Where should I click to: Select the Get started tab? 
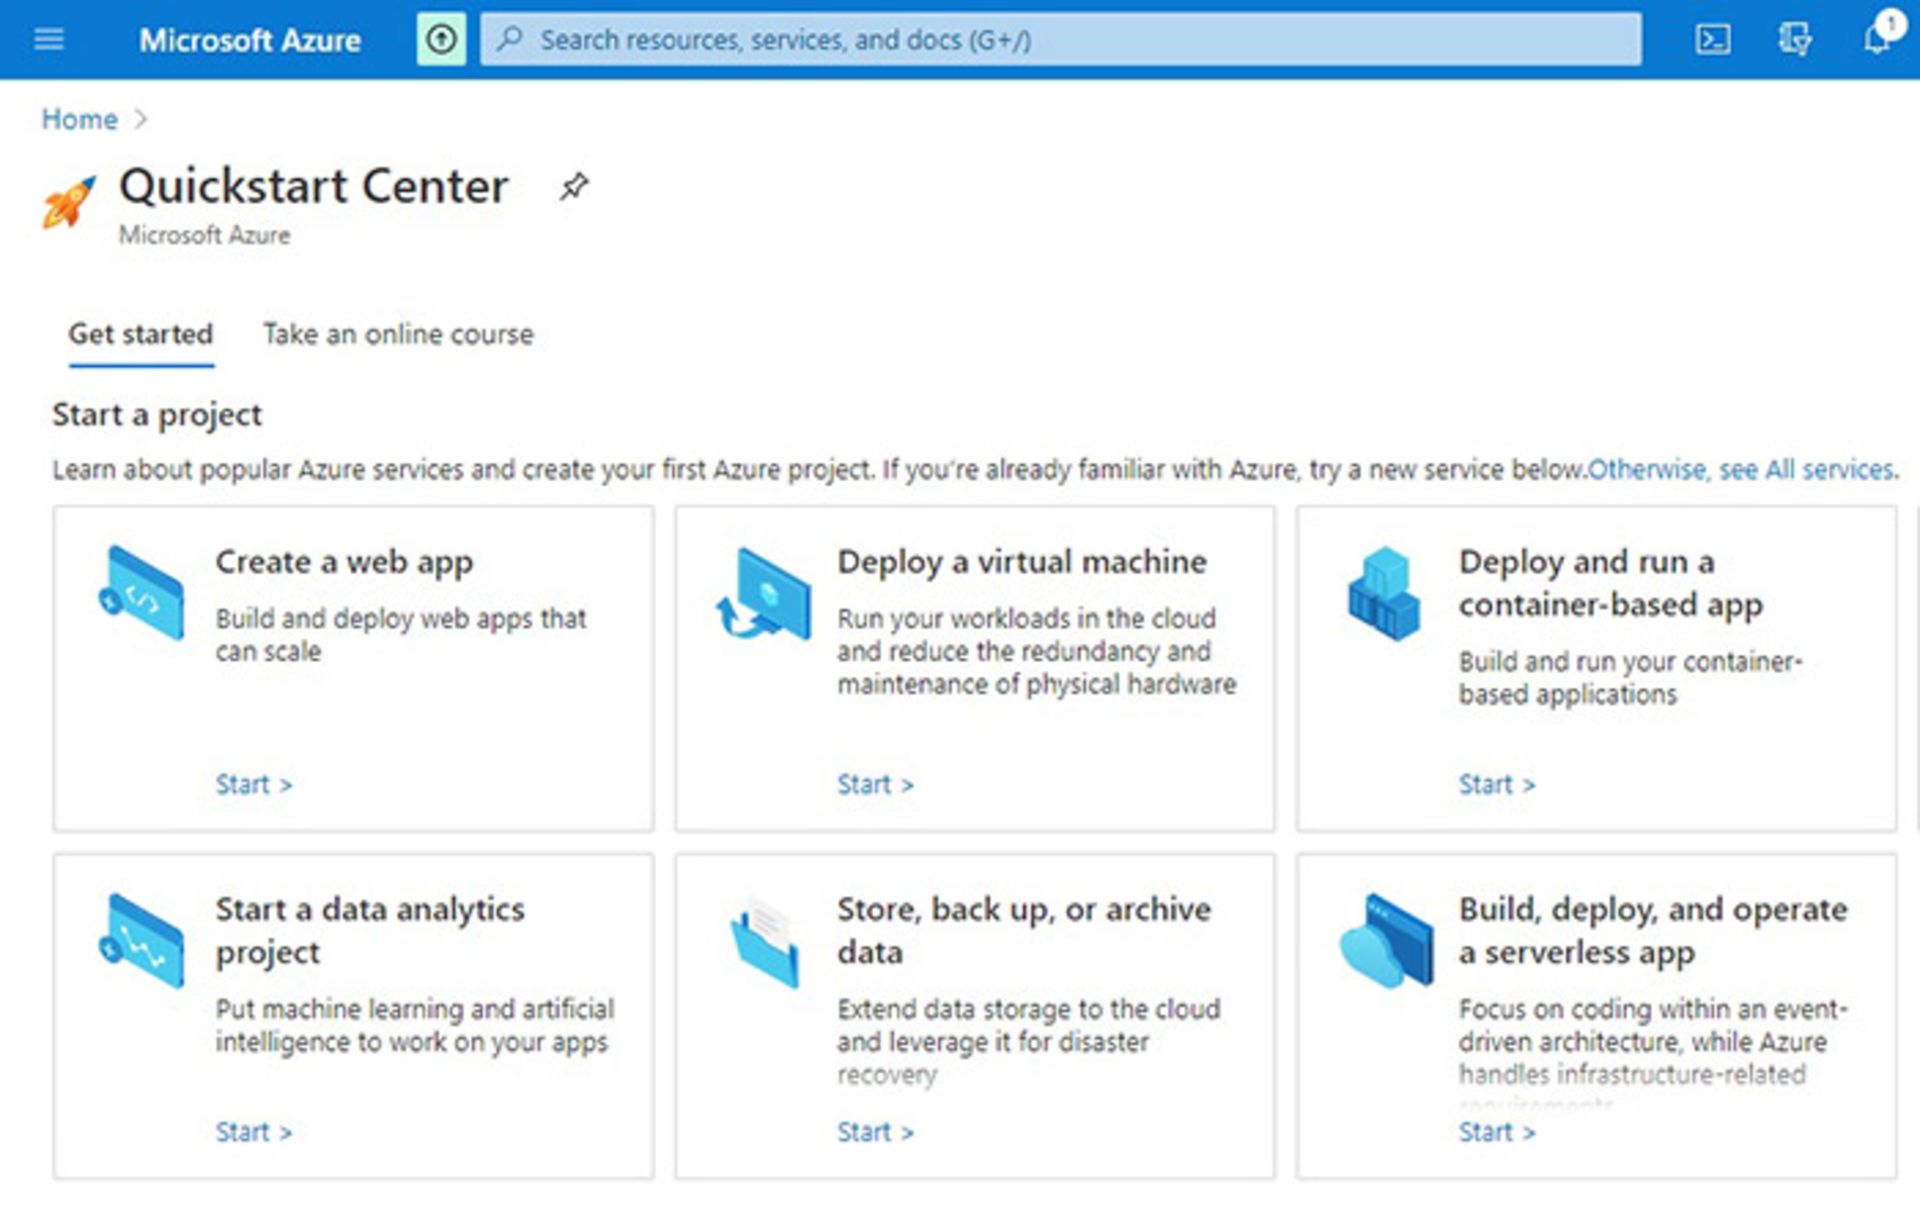(141, 334)
